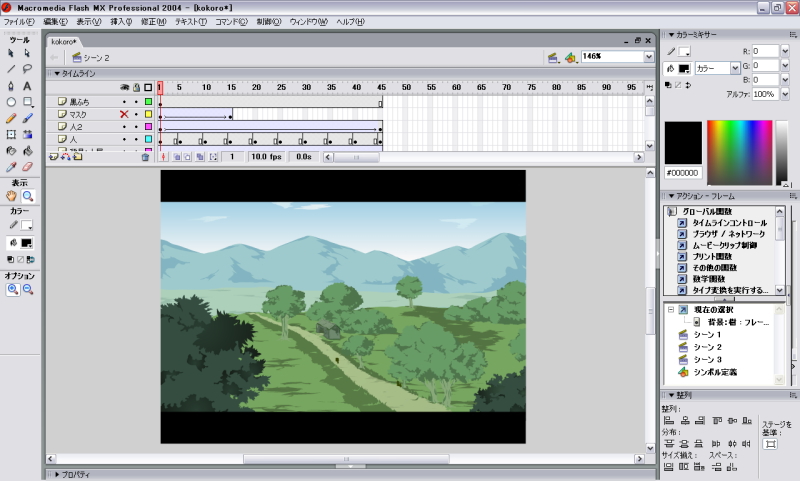
Task: Click toolbox black fill color swatch
Action: point(27,243)
